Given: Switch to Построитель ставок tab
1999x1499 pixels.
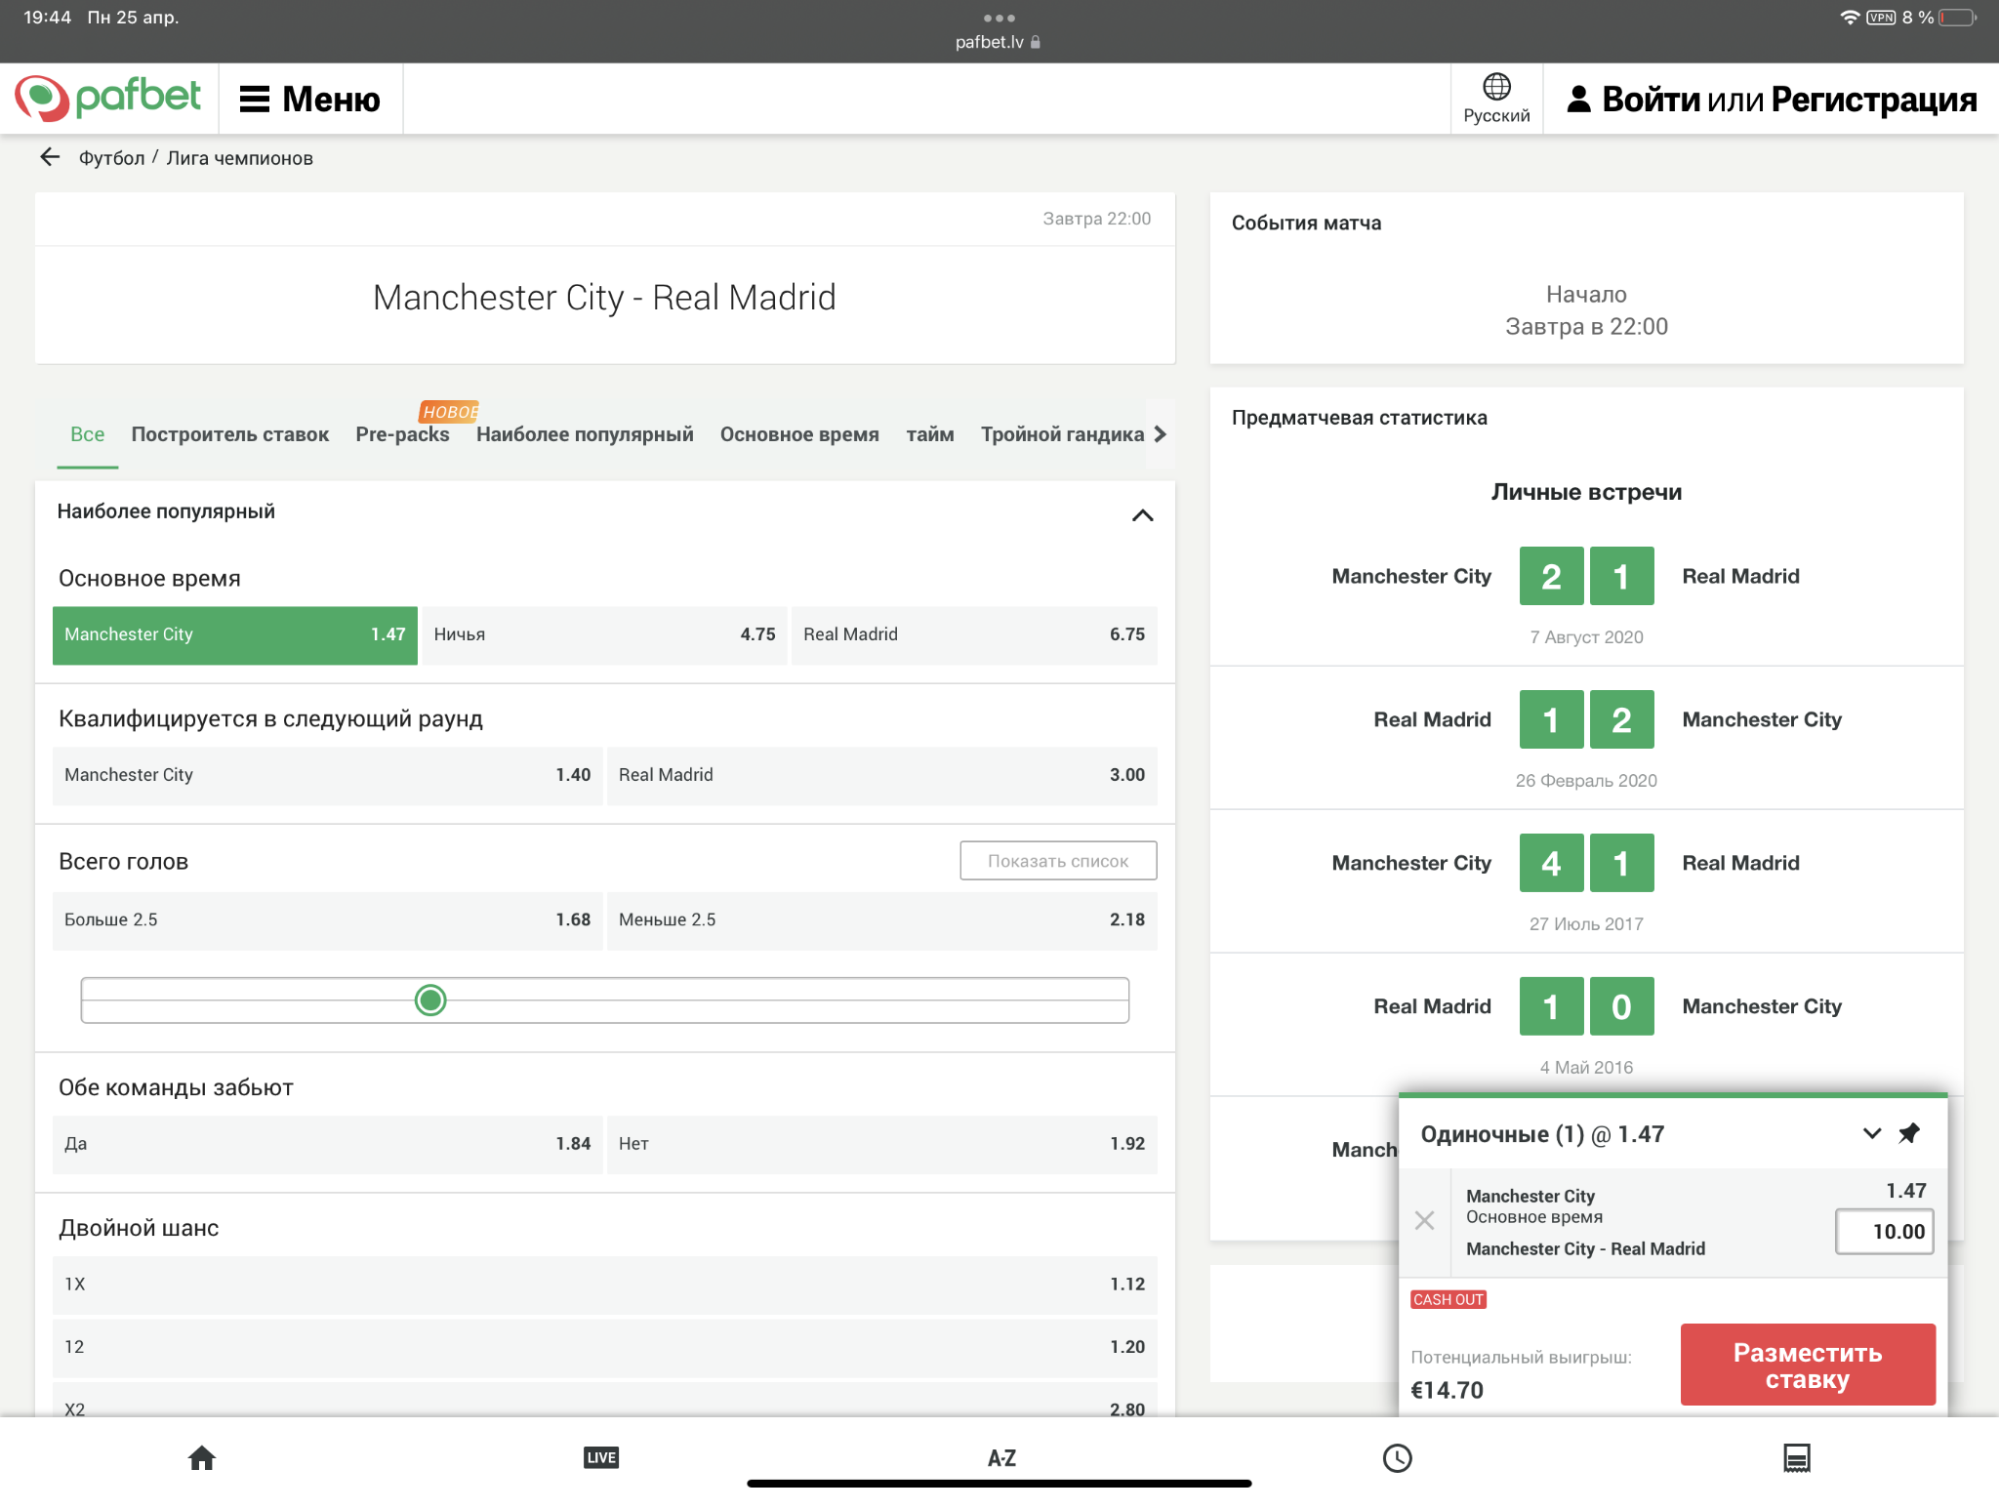Looking at the screenshot, I should tap(230, 434).
